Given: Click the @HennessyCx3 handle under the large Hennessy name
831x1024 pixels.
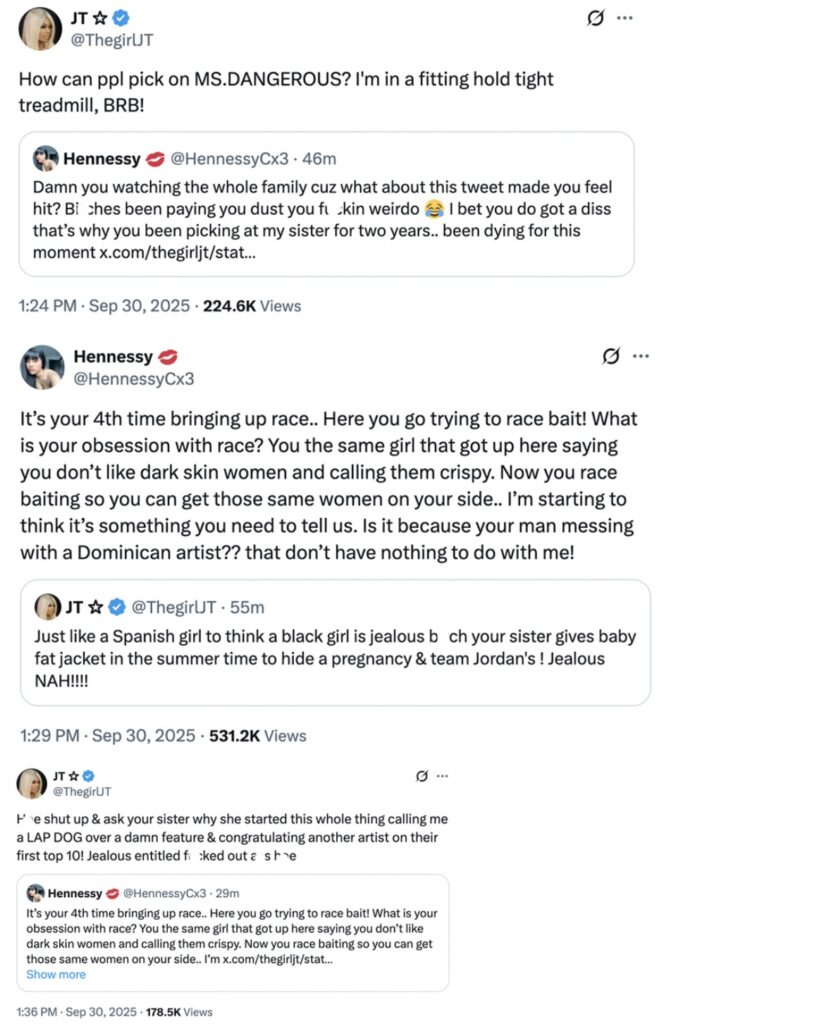Looking at the screenshot, I should (x=134, y=379).
